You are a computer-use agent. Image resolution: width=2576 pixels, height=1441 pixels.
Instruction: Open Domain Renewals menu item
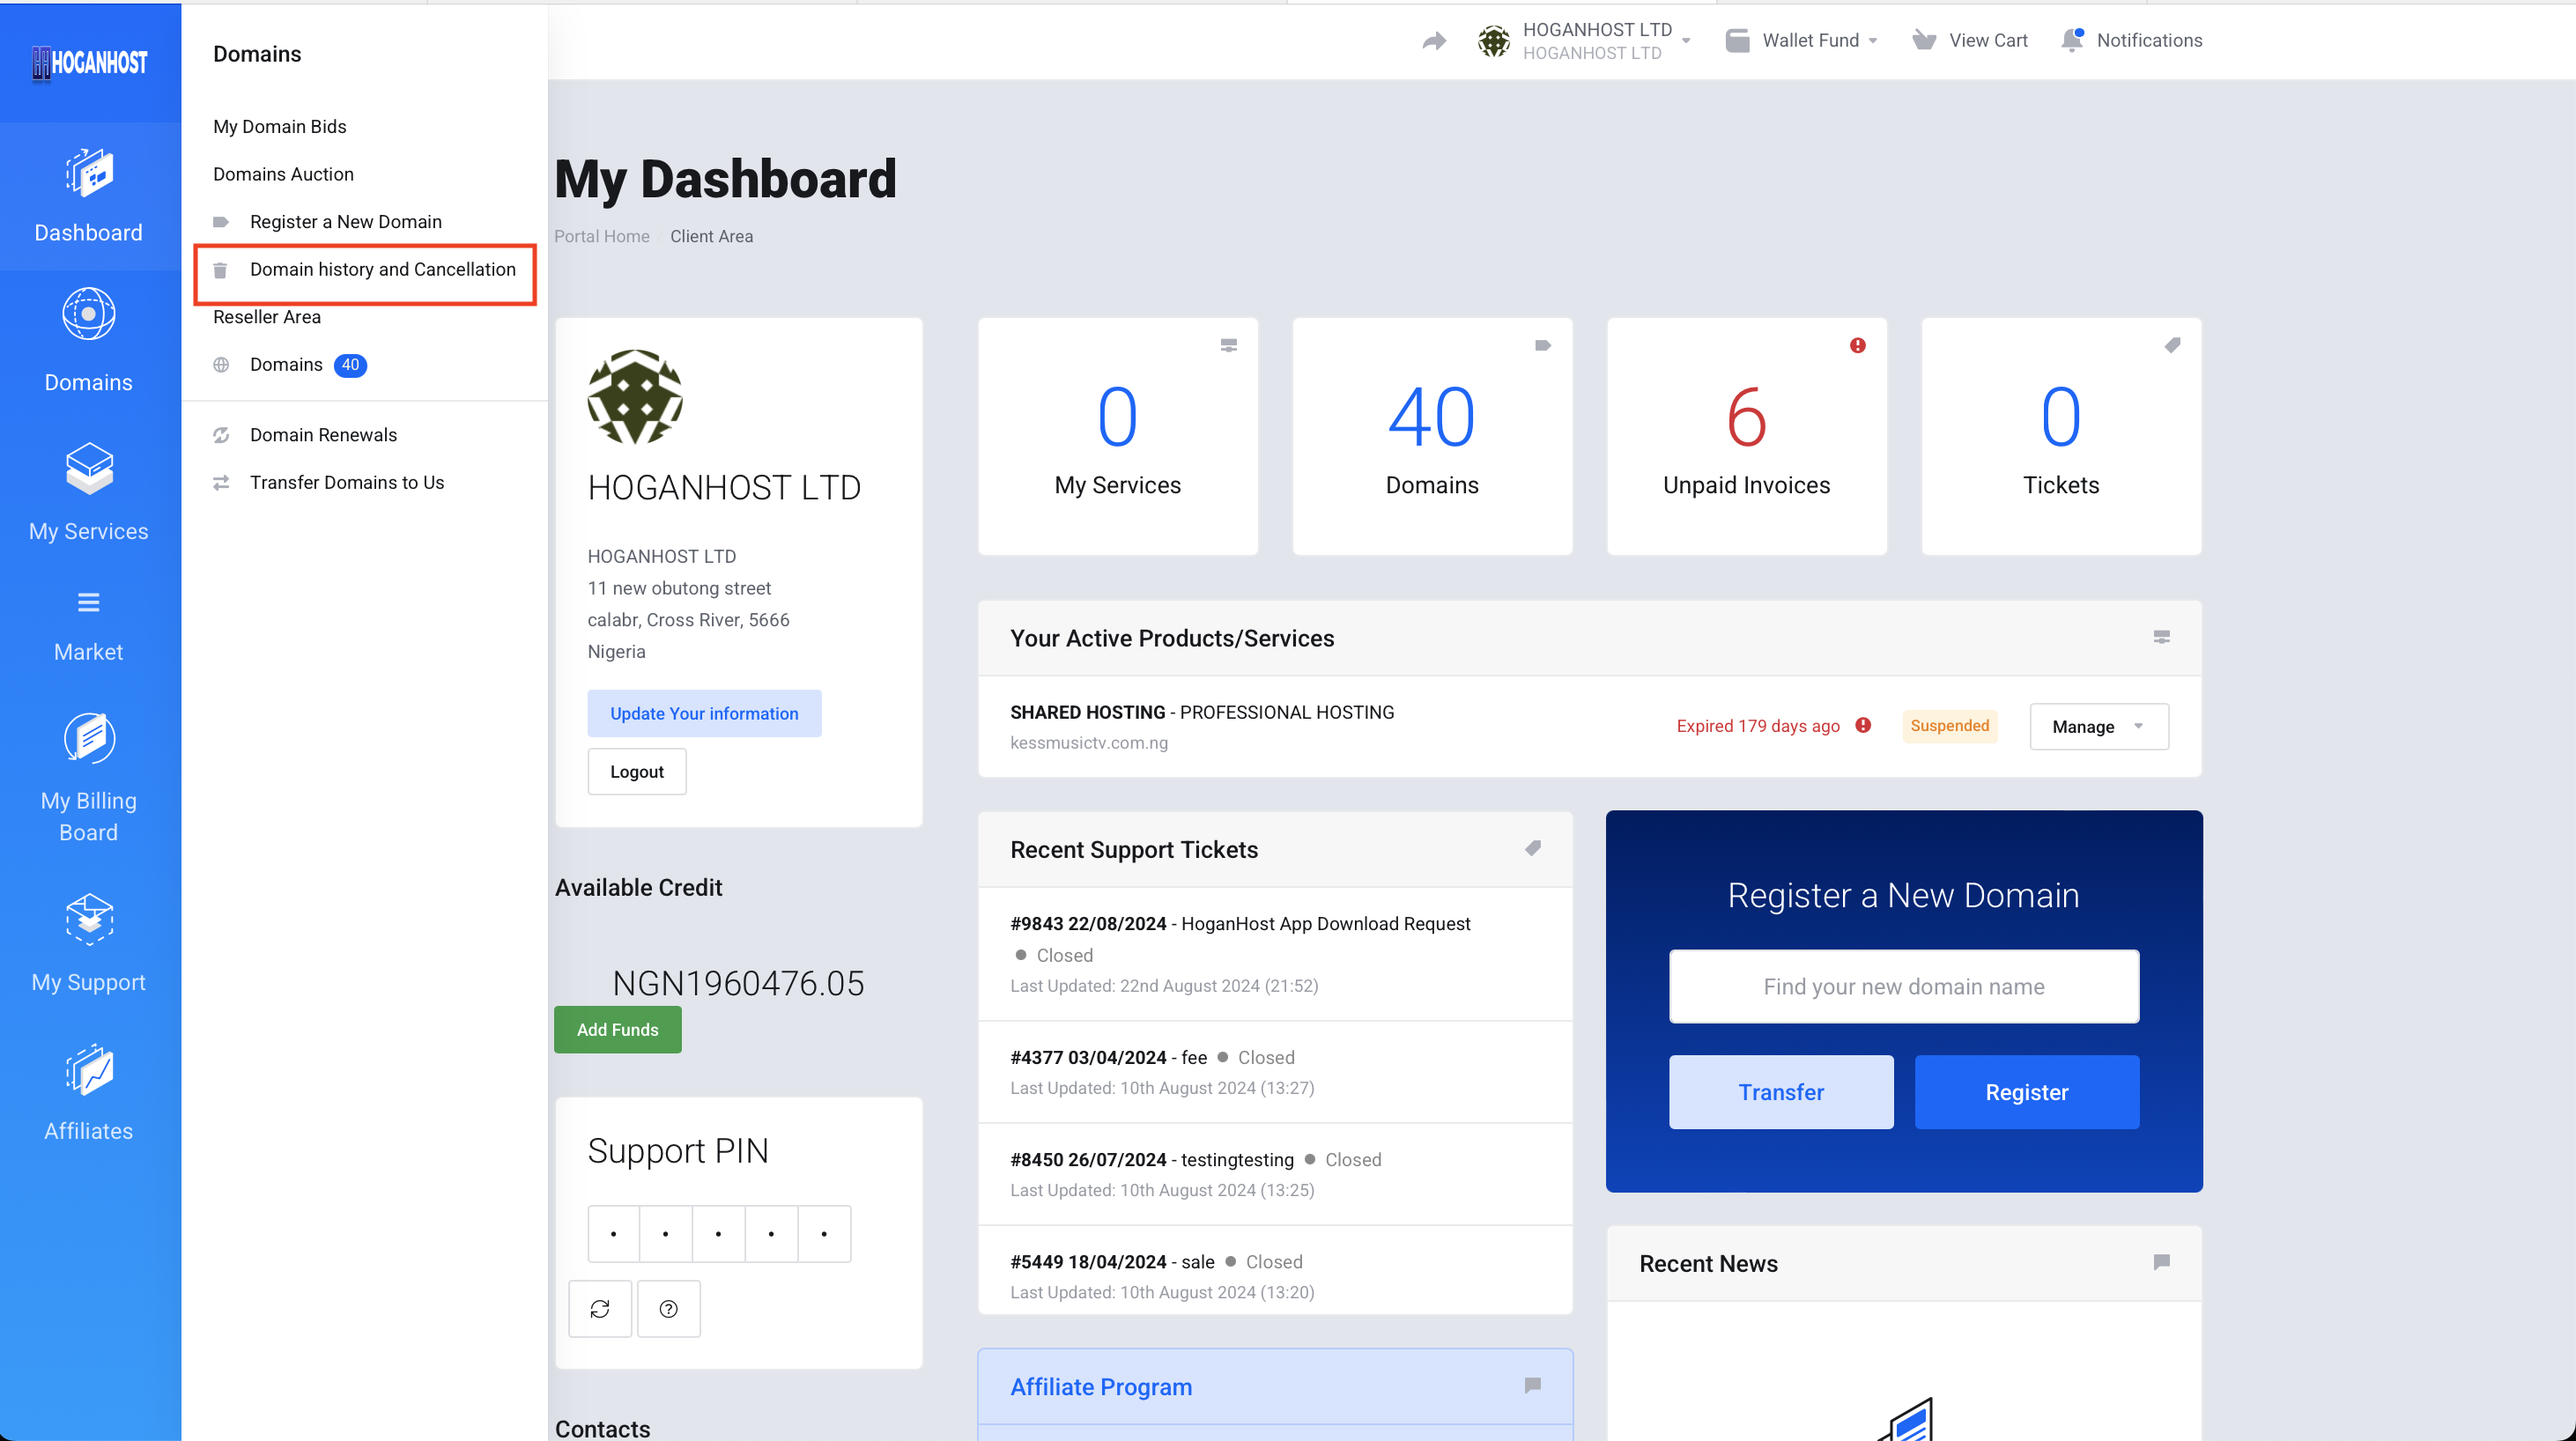click(x=323, y=434)
